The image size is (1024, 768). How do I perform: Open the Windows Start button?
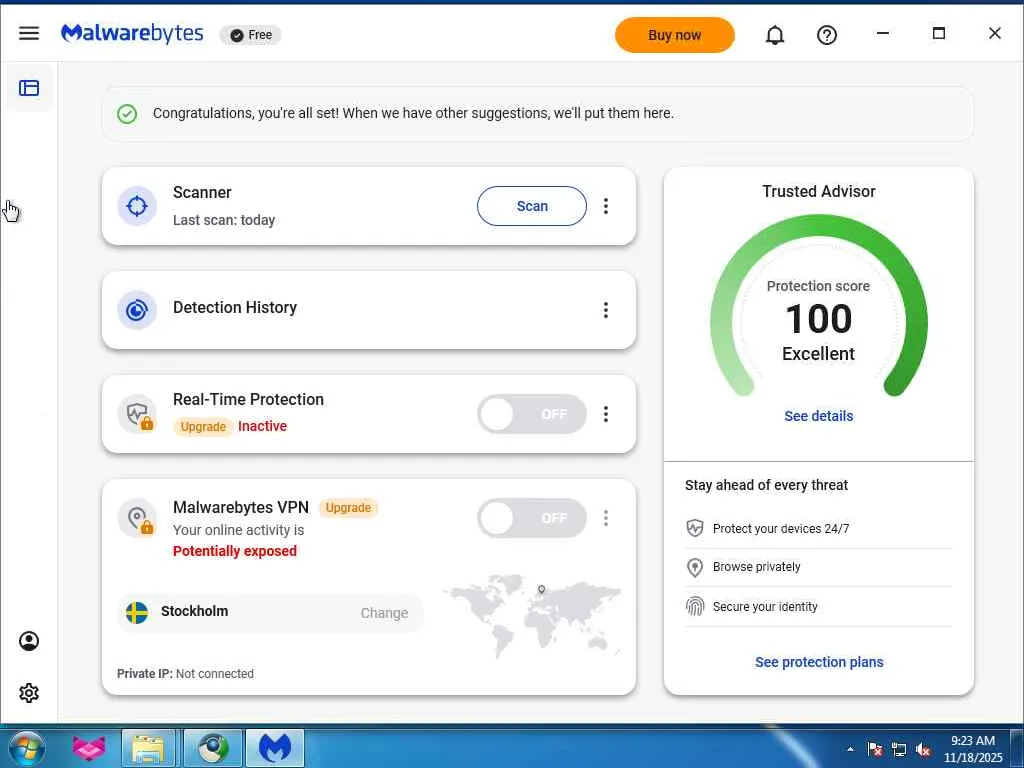27,748
